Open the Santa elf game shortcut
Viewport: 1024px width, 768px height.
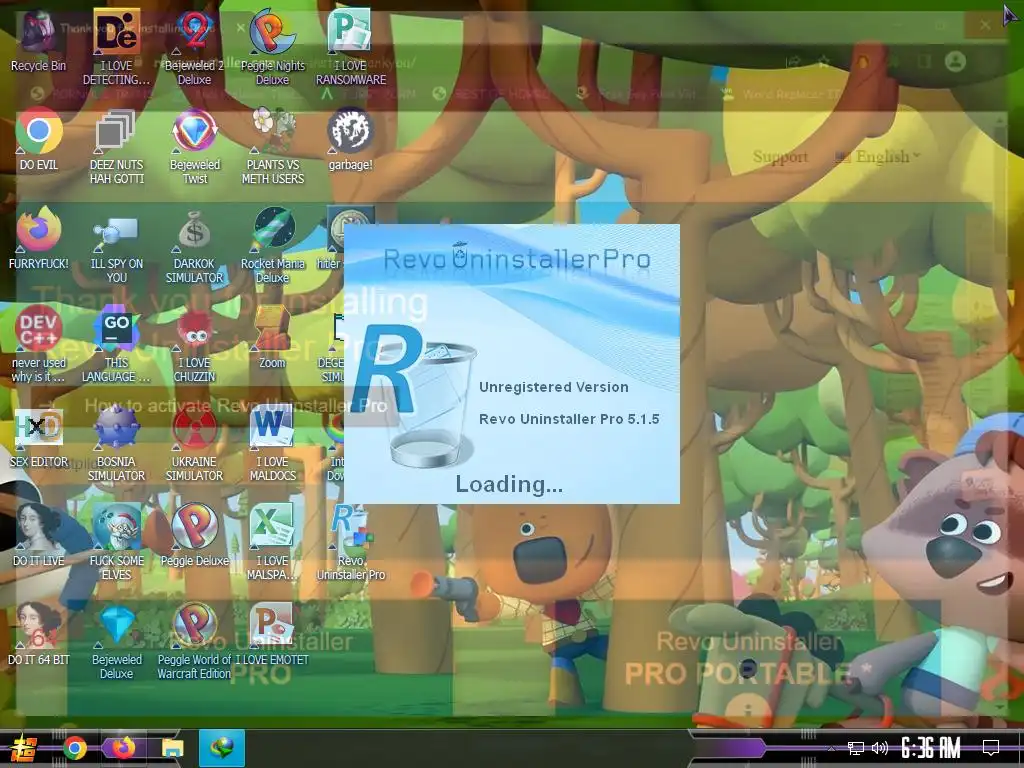coord(116,542)
